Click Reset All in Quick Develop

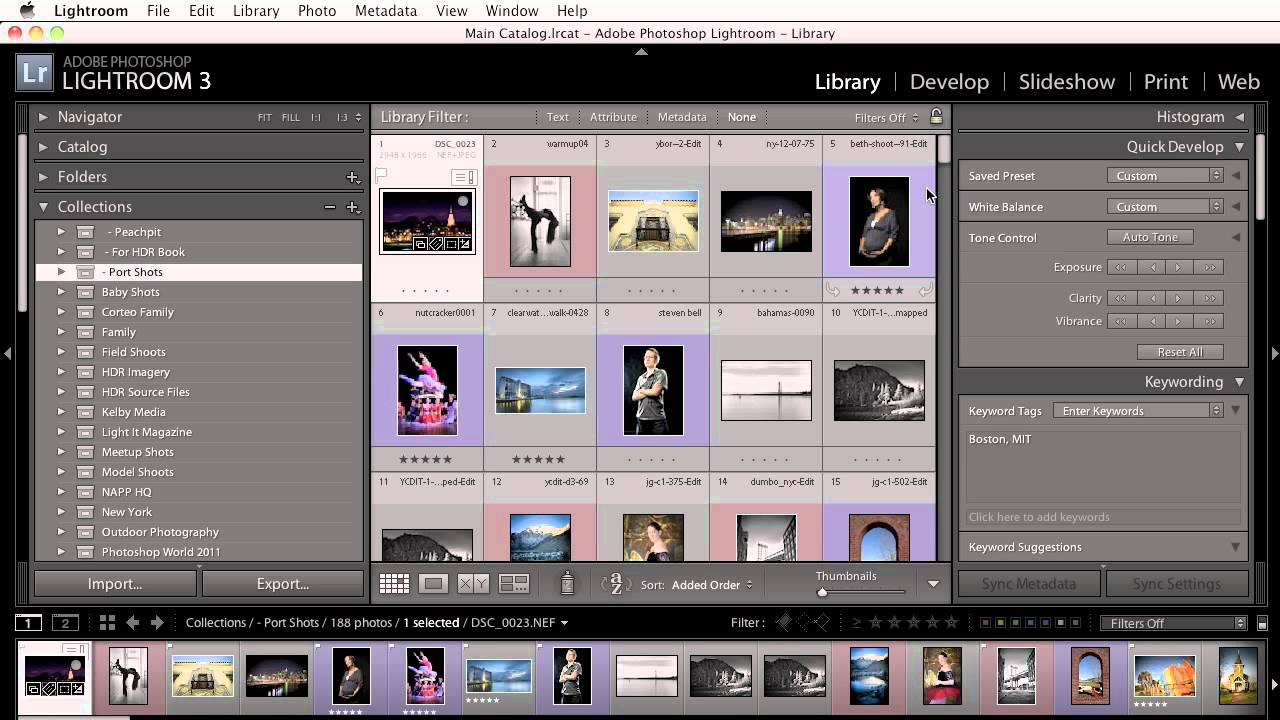[1180, 352]
